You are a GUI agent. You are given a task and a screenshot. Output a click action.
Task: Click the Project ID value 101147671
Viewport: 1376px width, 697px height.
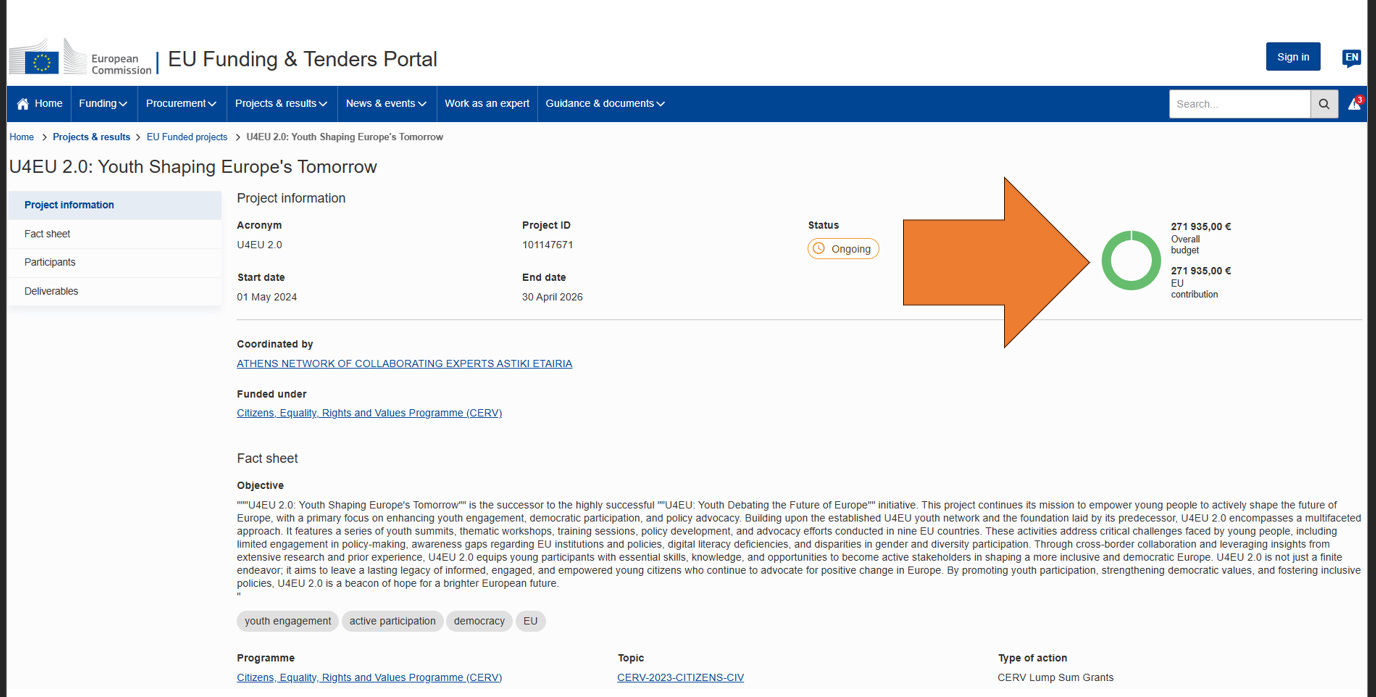(x=548, y=245)
